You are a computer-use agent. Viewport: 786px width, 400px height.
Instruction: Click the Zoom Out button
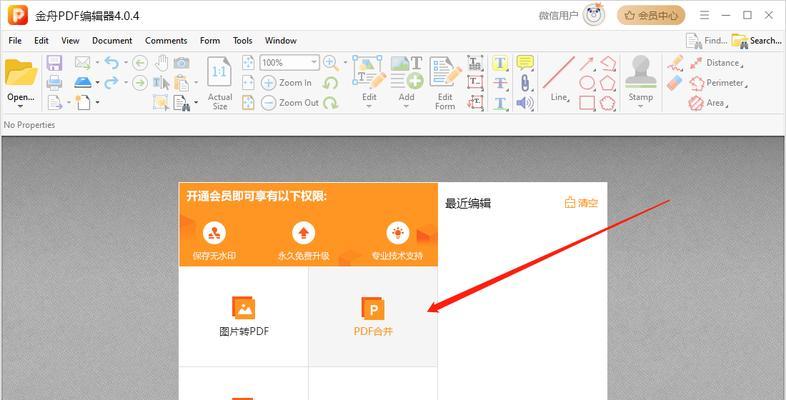pyautogui.click(x=290, y=103)
